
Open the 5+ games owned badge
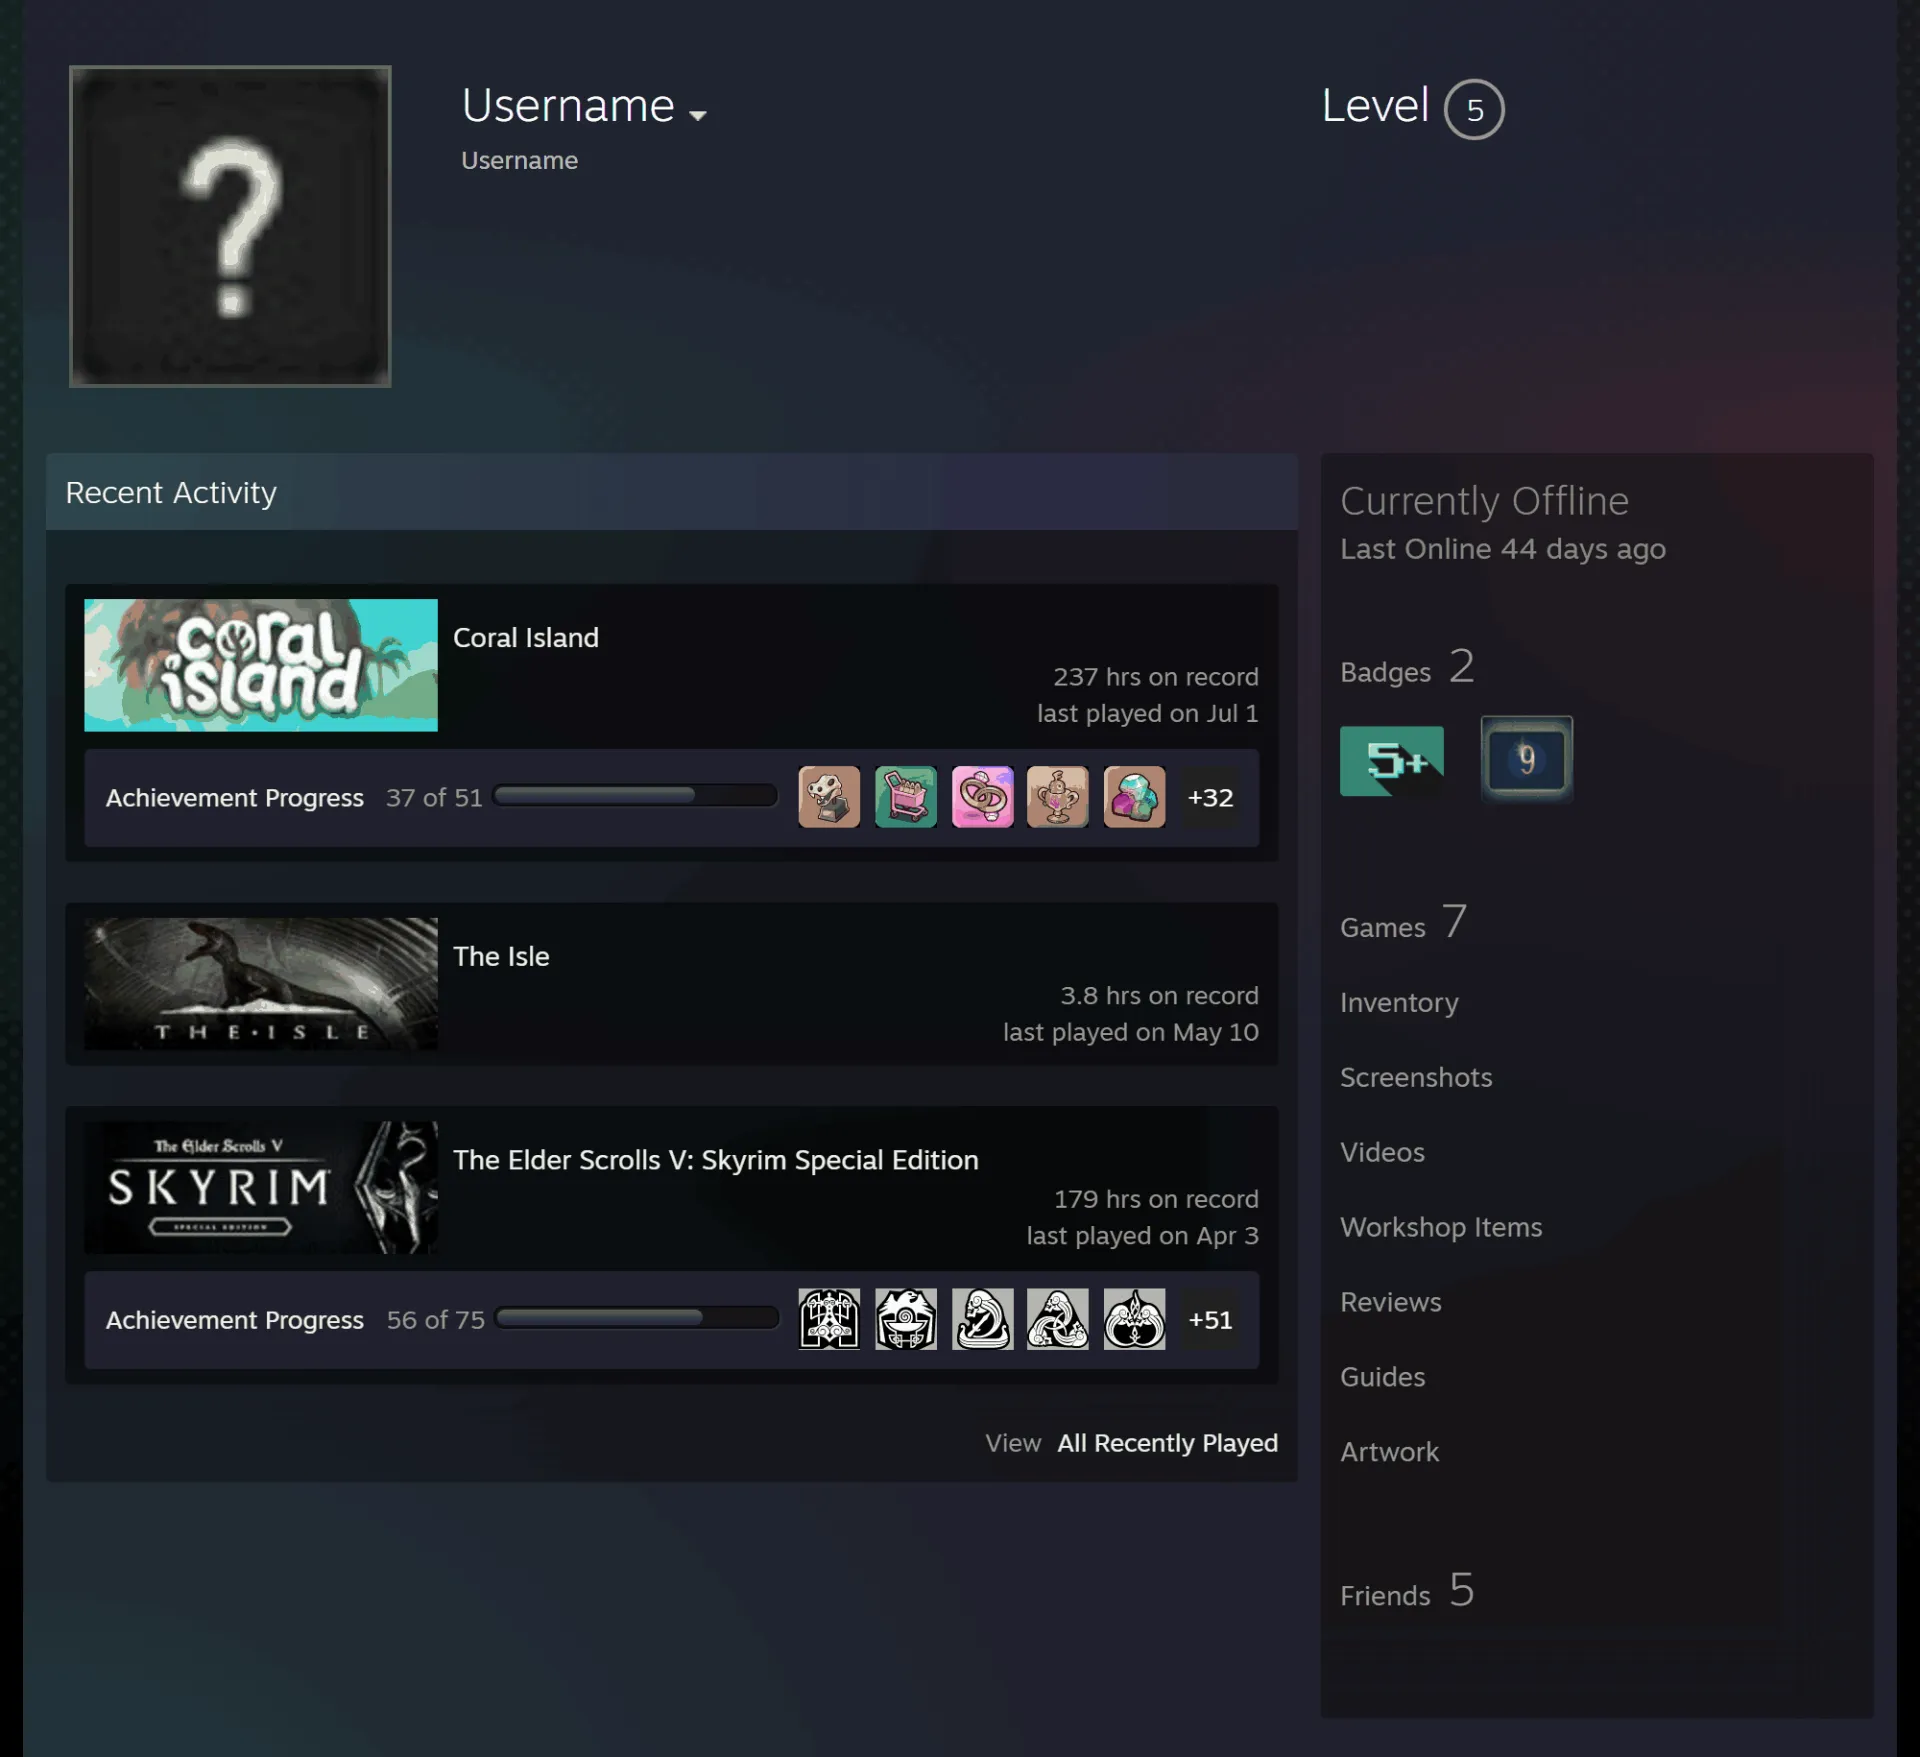(1391, 761)
